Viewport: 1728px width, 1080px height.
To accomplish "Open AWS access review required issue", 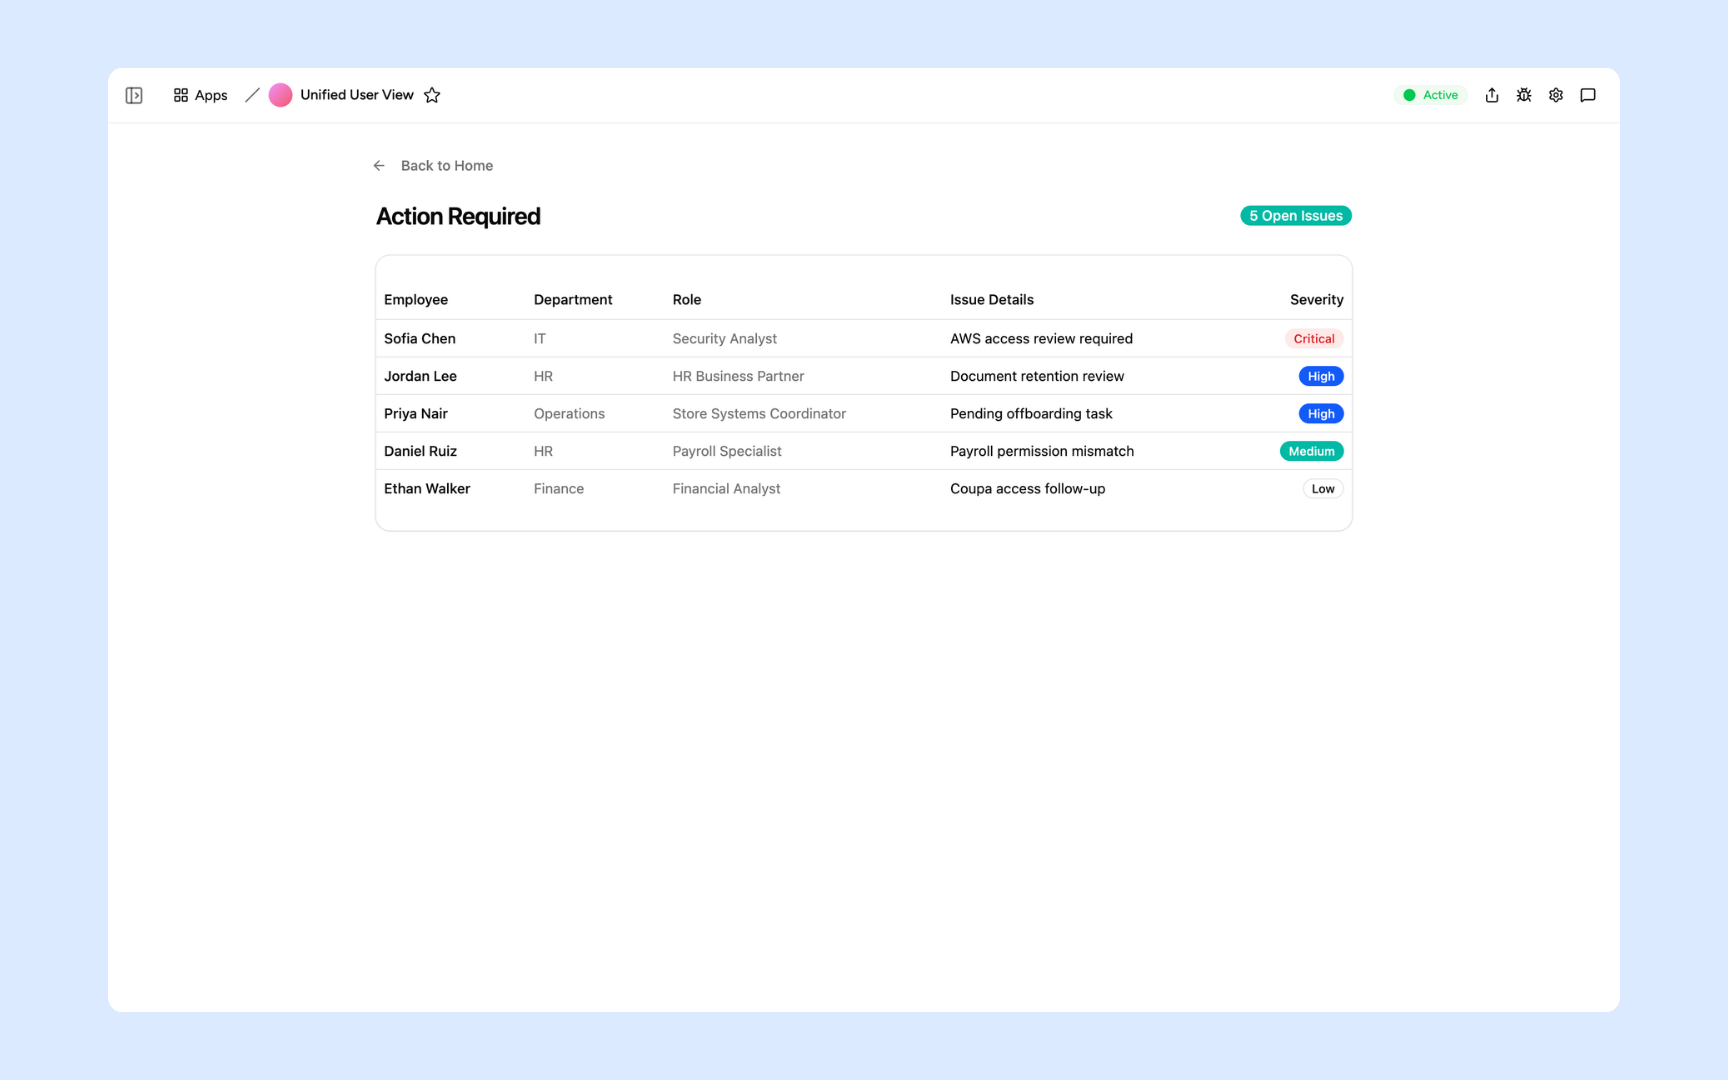I will (x=1041, y=339).
